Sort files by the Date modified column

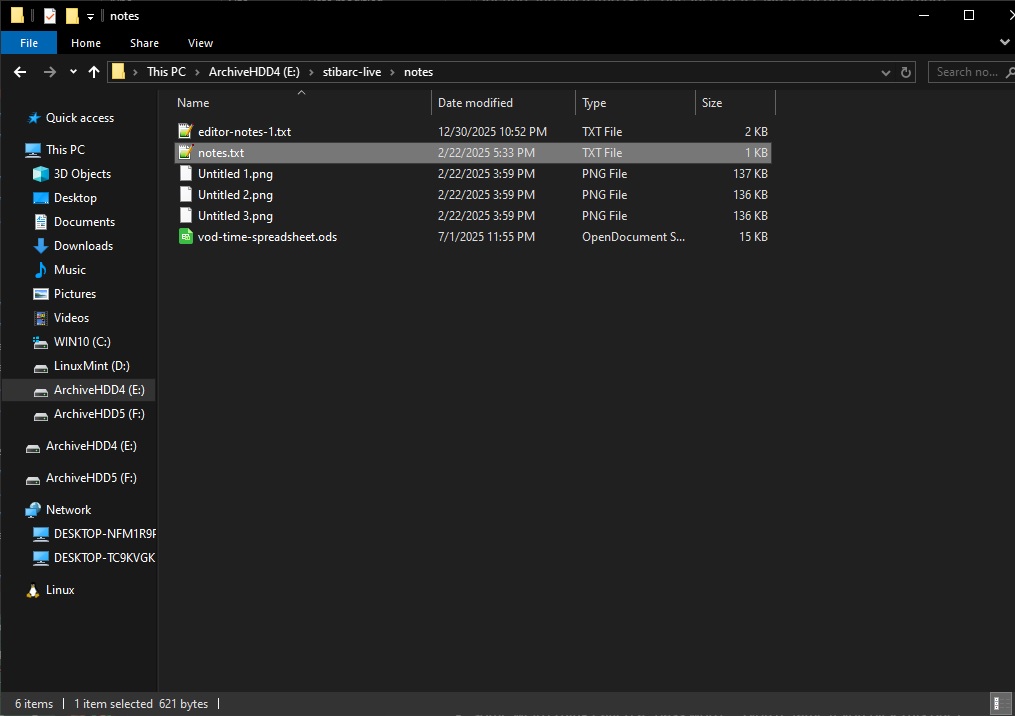click(475, 103)
